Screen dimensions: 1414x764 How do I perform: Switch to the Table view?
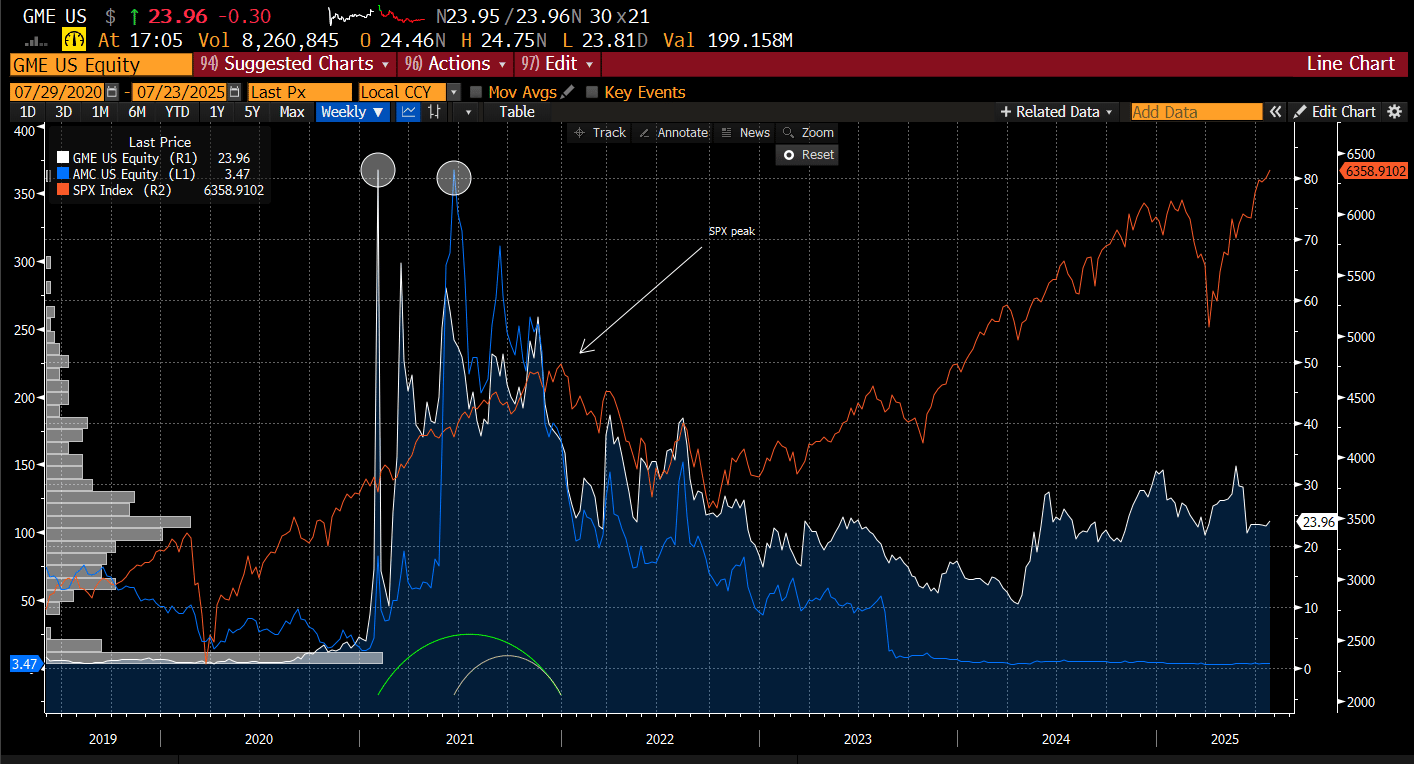[x=517, y=112]
